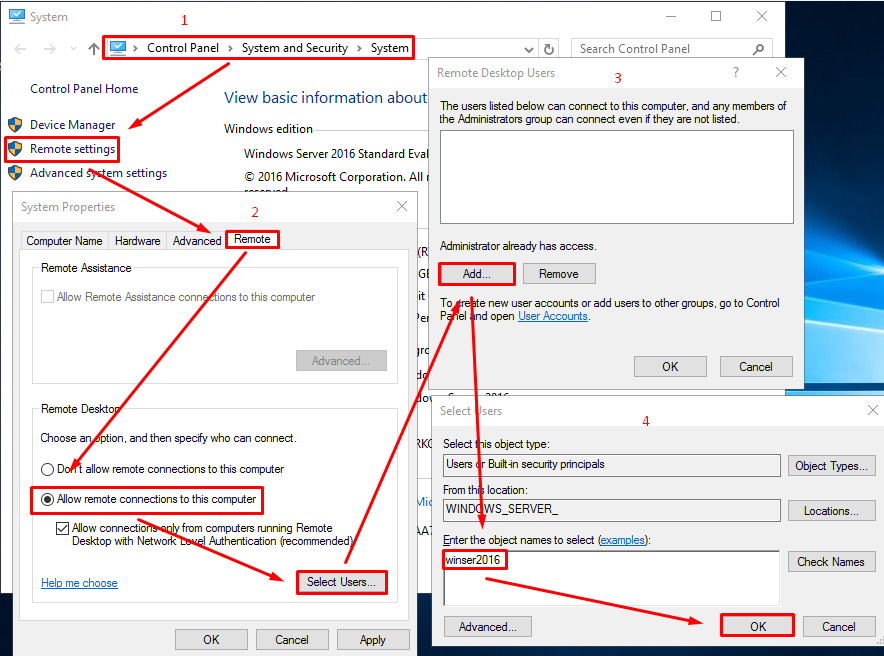Viewport: 884px width, 656px height.
Task: Open the examples link in Select Users
Action: (622, 540)
